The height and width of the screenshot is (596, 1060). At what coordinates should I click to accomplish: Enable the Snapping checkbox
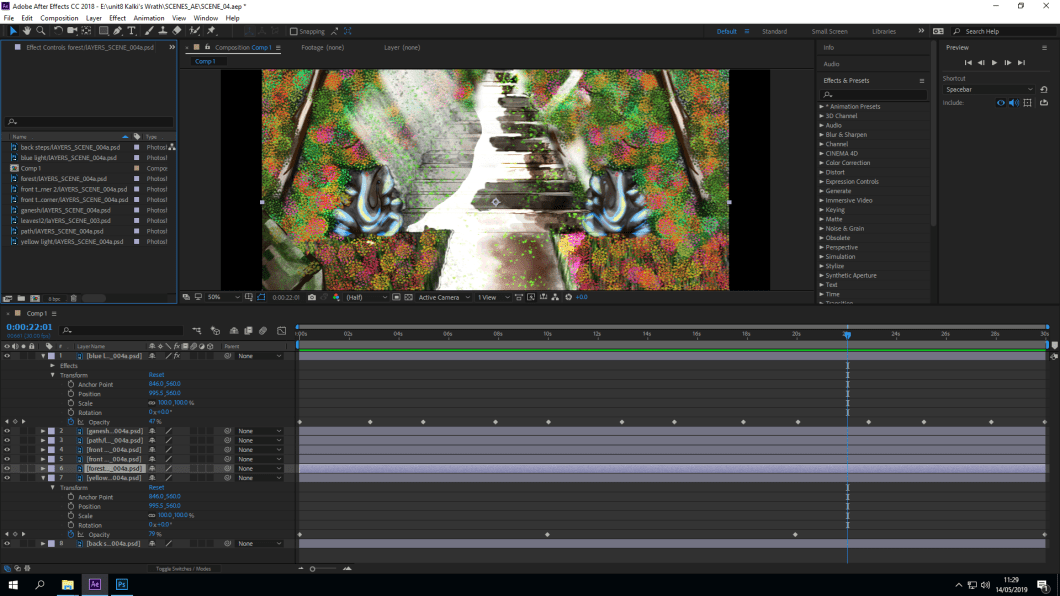[x=293, y=31]
